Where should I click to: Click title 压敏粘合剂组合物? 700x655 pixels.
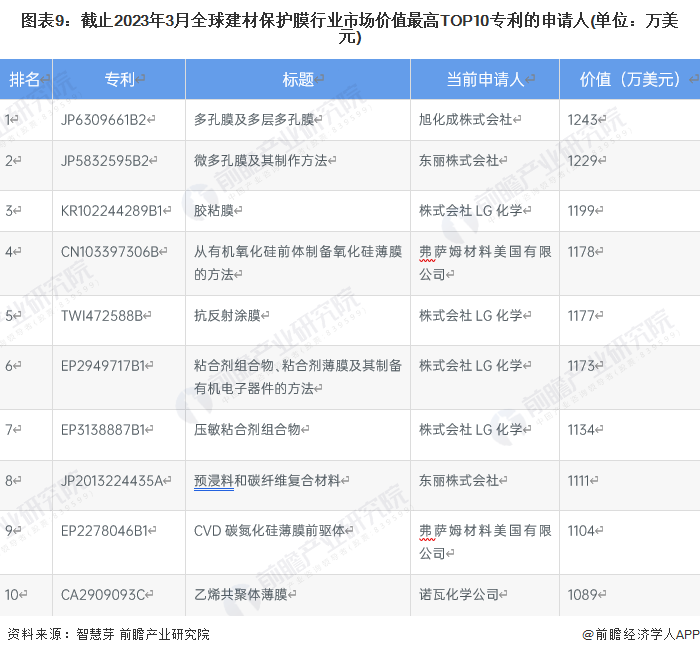247,430
